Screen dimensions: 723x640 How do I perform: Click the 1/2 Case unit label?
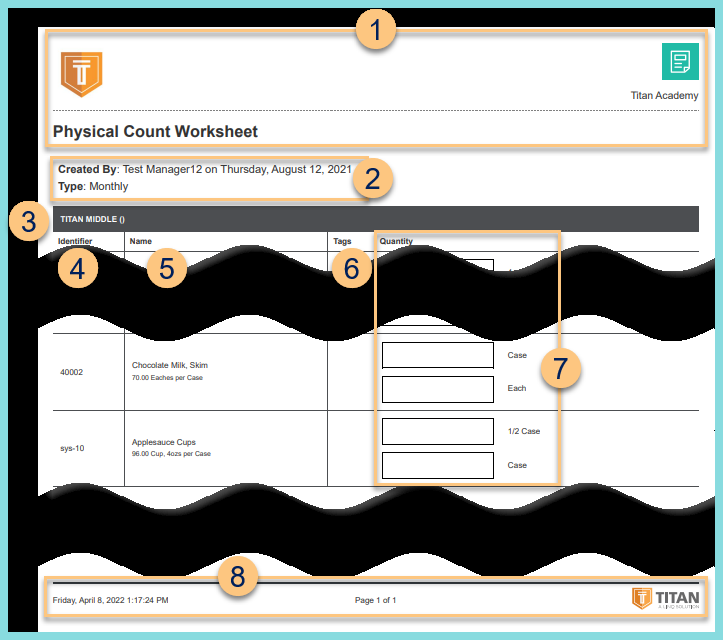tap(524, 431)
